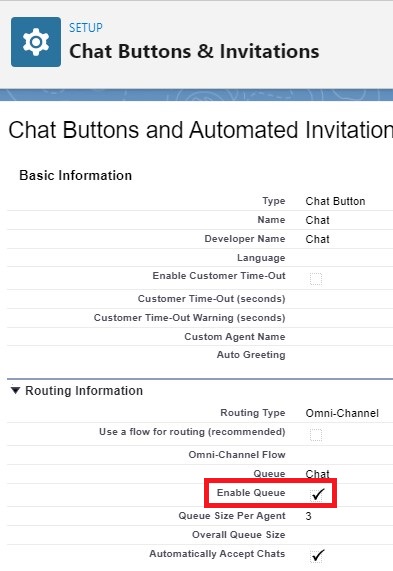The image size is (393, 571).
Task: Click the Routing Type label
Action: 253,413
